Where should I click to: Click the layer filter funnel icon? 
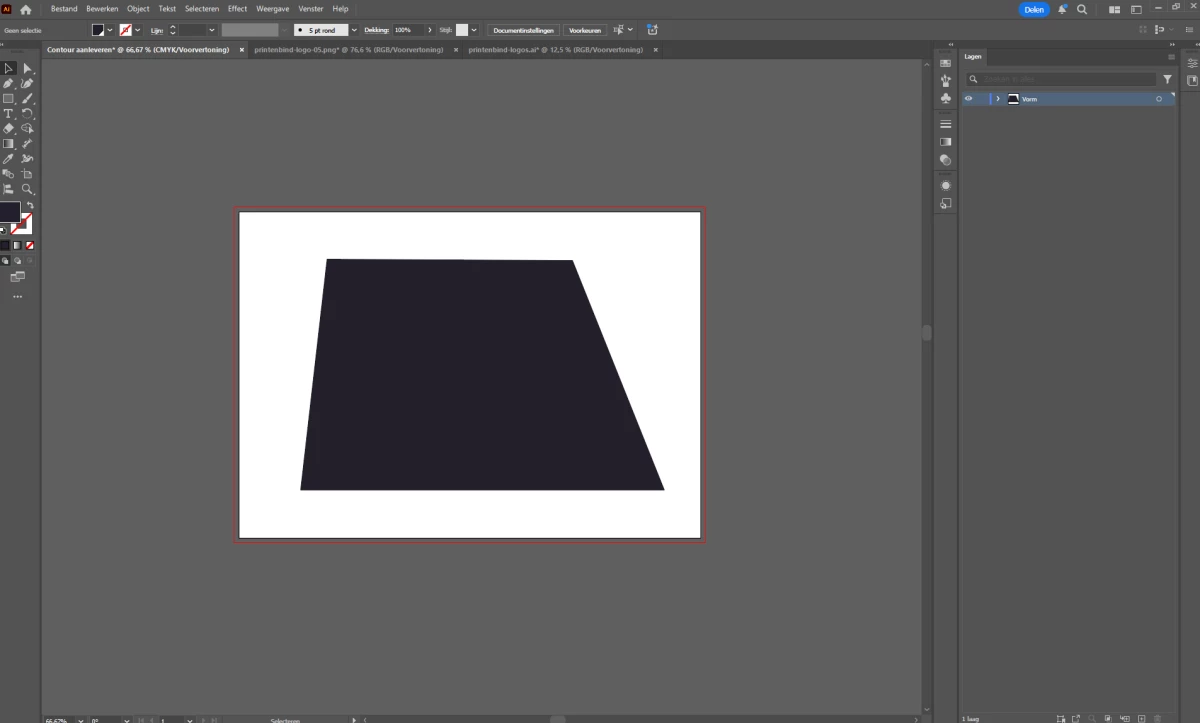pos(1167,79)
